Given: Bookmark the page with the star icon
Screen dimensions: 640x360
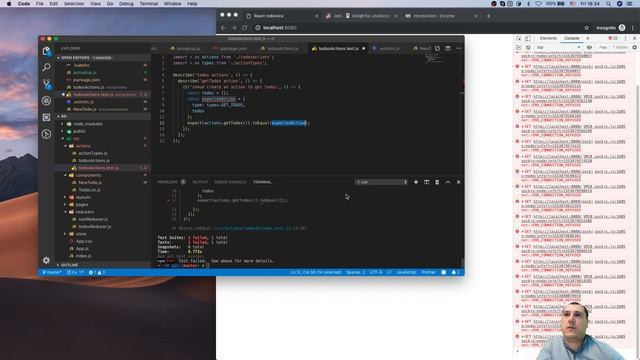Looking at the screenshot, I should pos(587,28).
